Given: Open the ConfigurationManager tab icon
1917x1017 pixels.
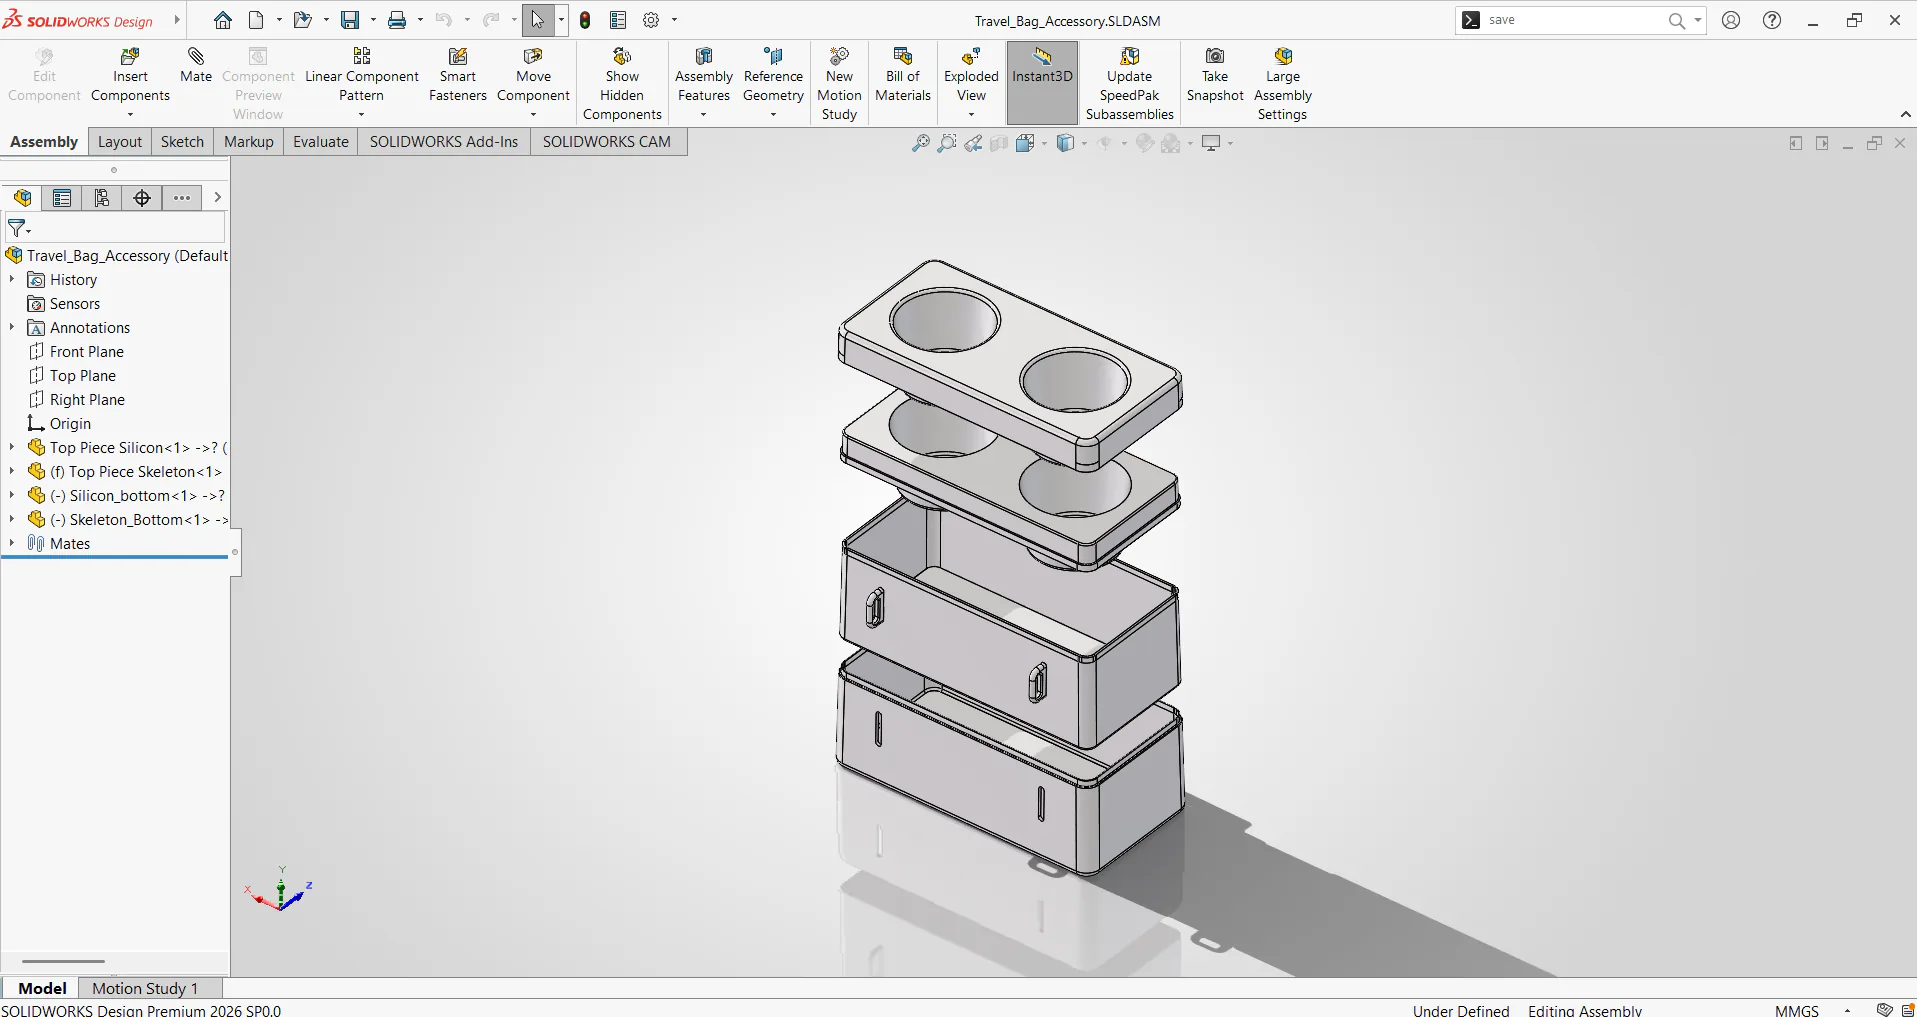Looking at the screenshot, I should [102, 198].
